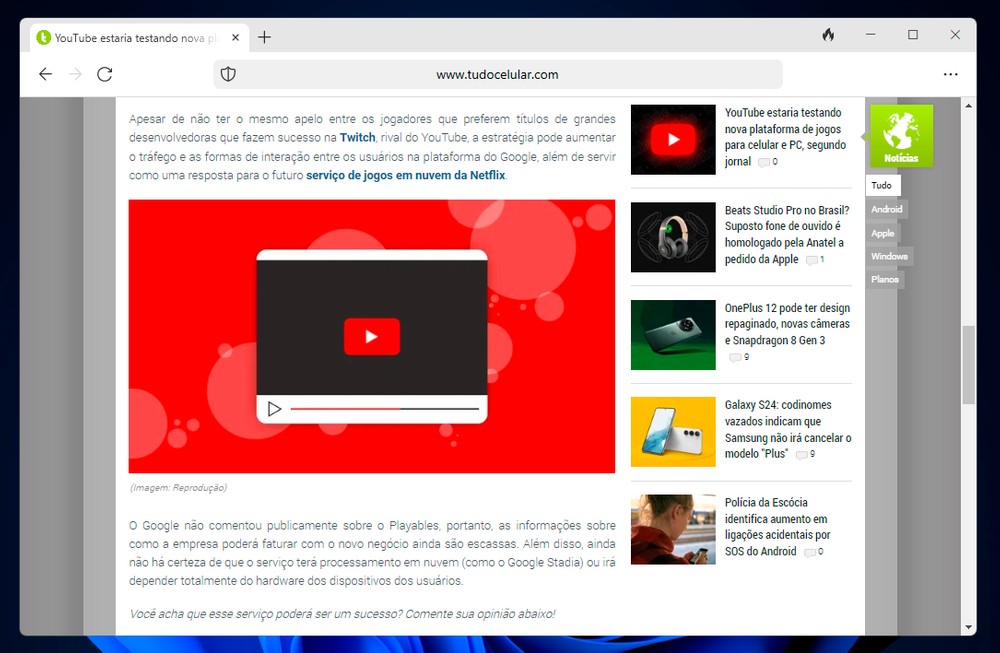Click the shield icon in the address bar
Viewport: 1000px width, 653px height.
[228, 74]
